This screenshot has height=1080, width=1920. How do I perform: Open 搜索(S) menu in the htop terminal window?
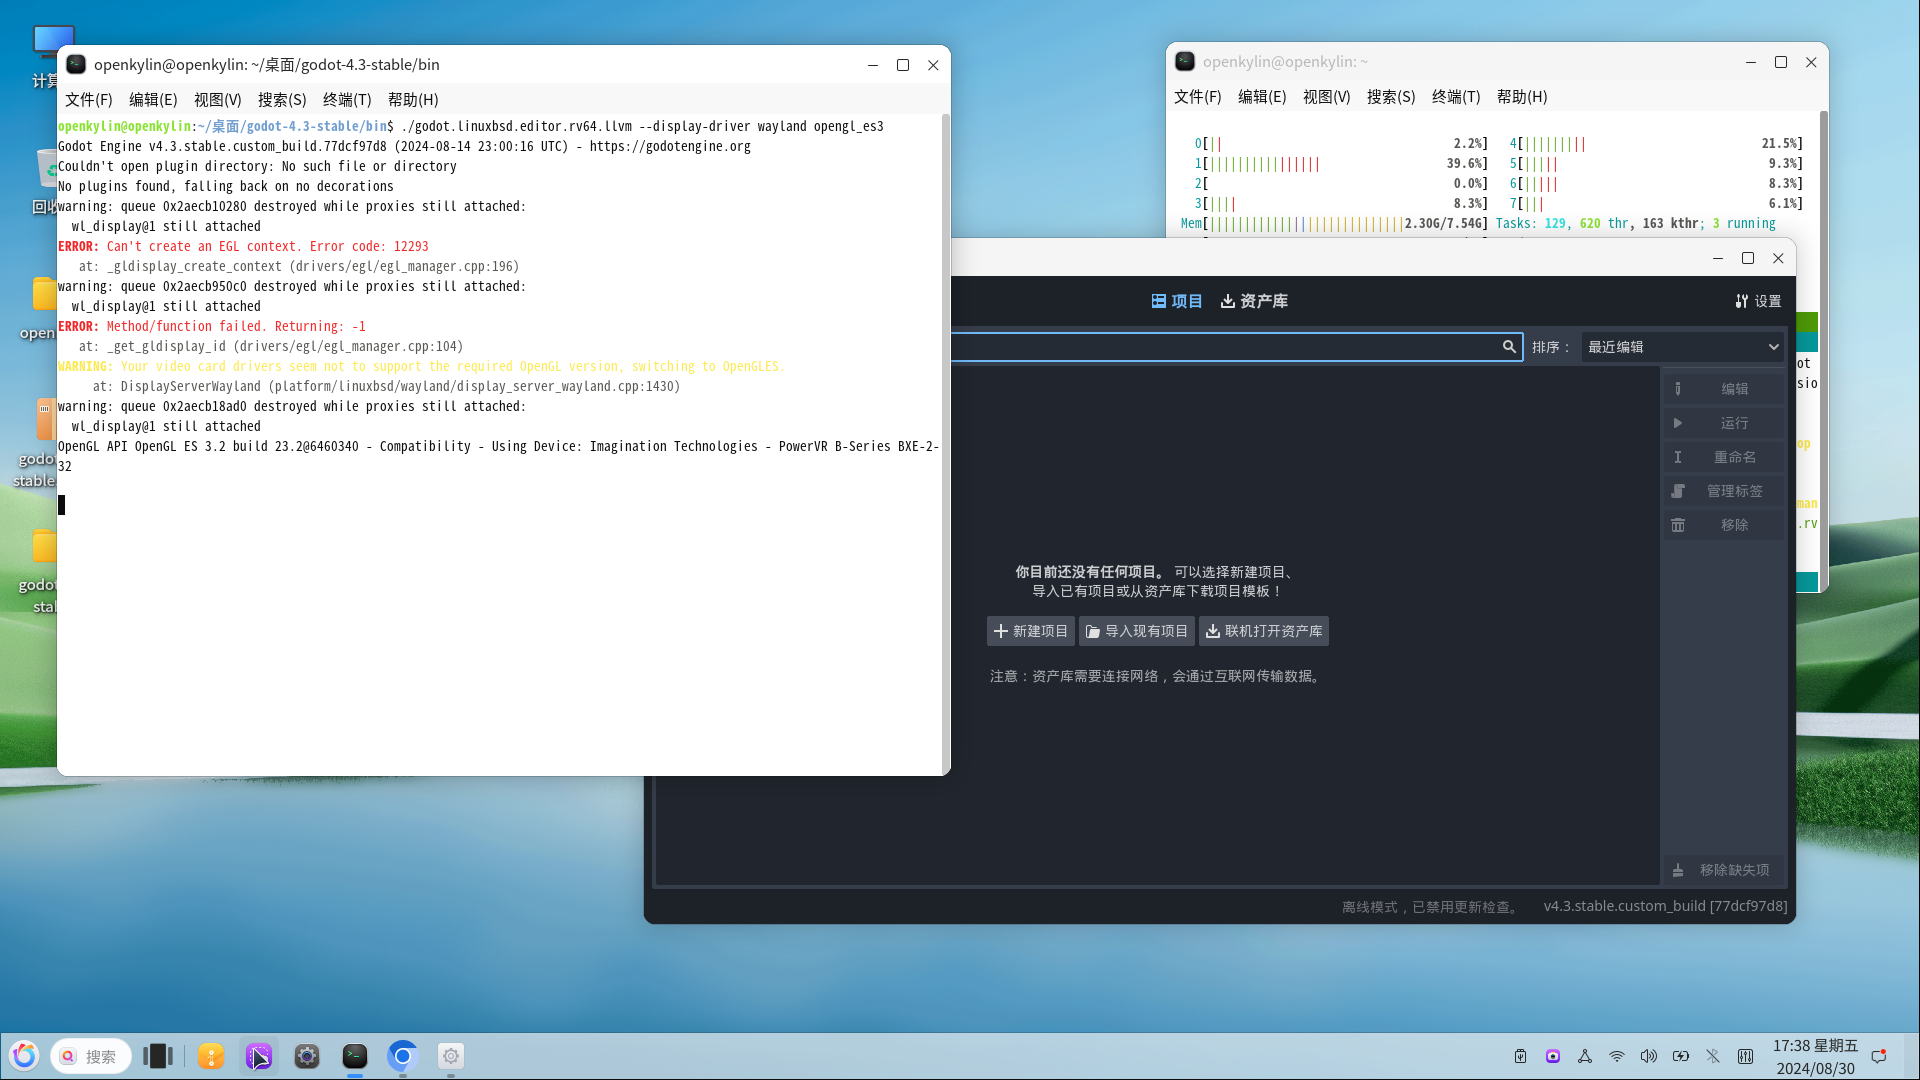click(x=1391, y=97)
